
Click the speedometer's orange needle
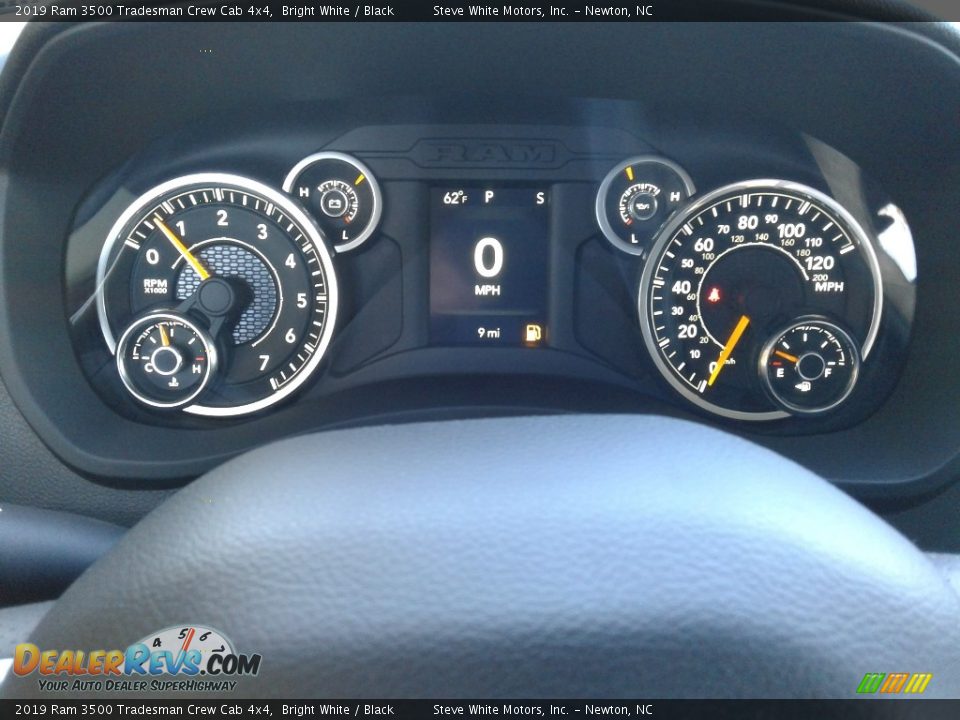pyautogui.click(x=730, y=349)
